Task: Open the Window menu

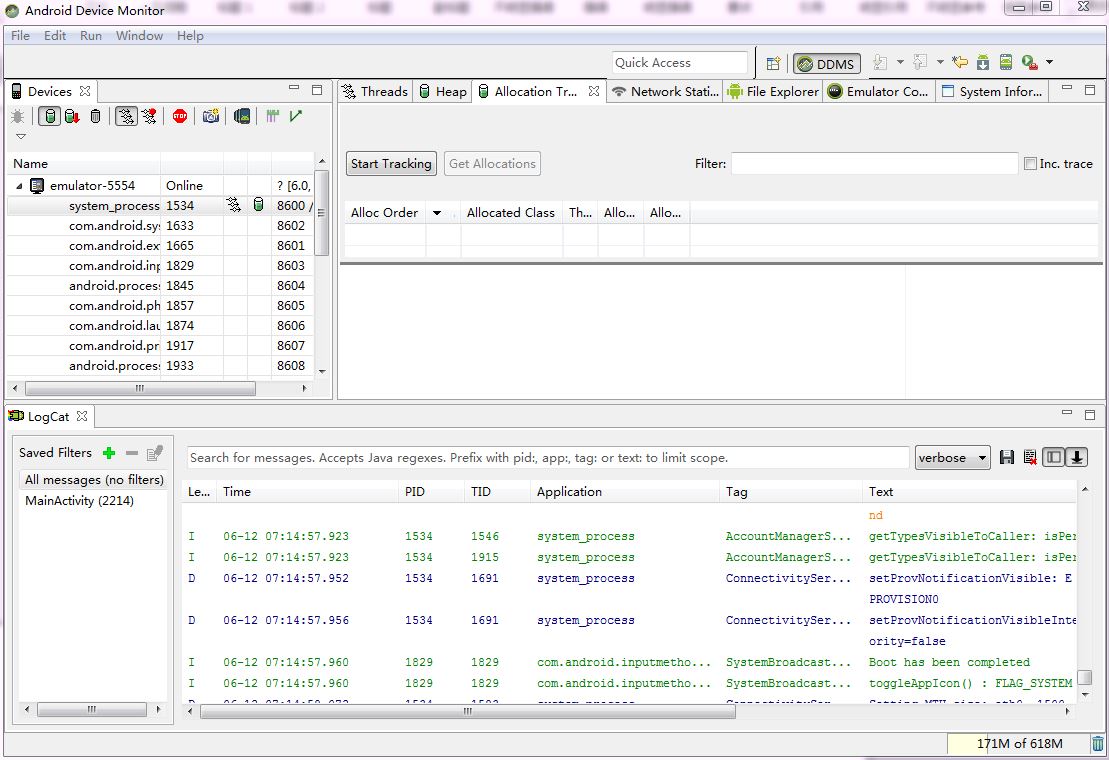Action: click(139, 35)
